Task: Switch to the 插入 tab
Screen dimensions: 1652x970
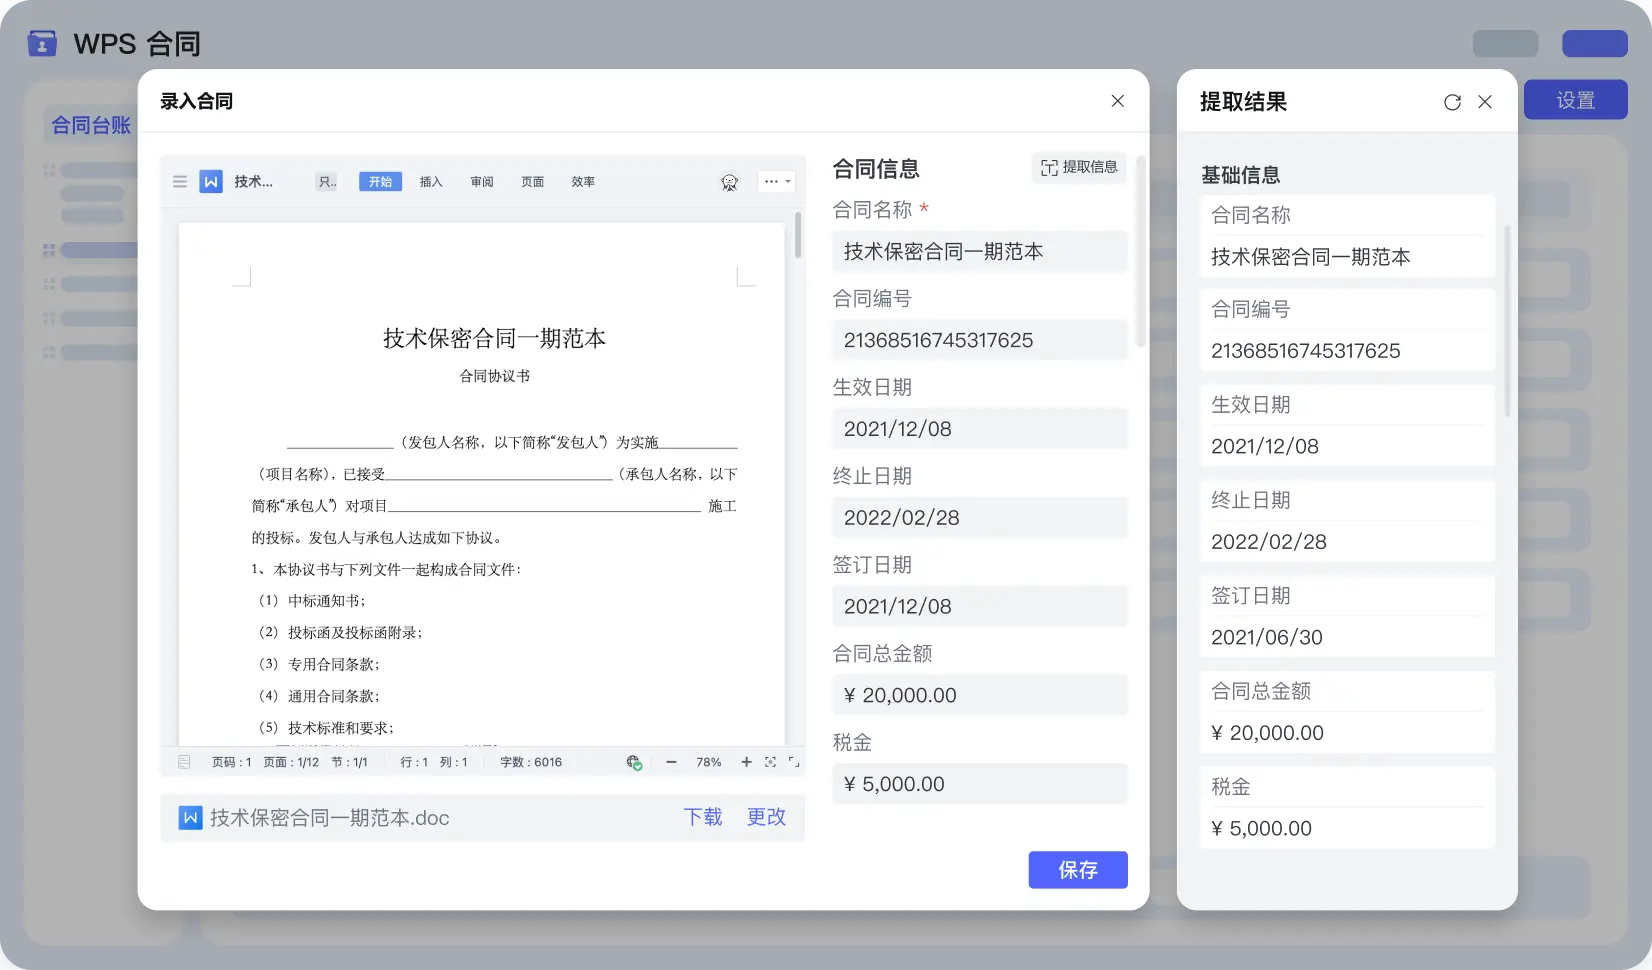Action: tap(431, 182)
